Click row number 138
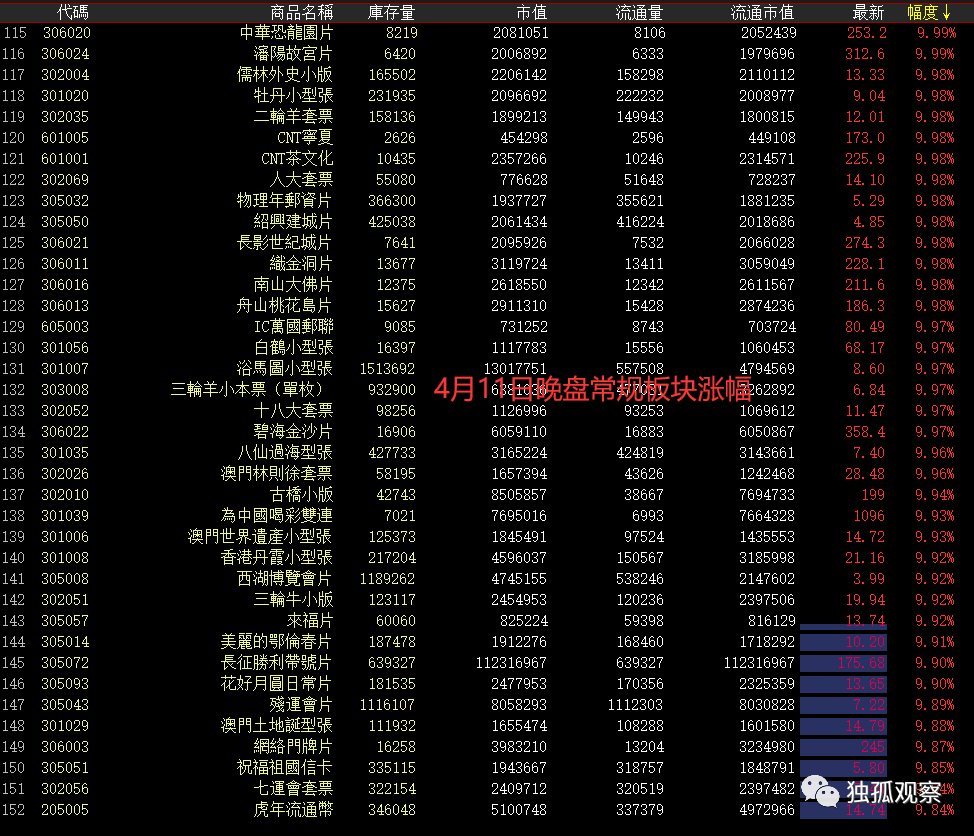974x836 pixels. click(14, 516)
